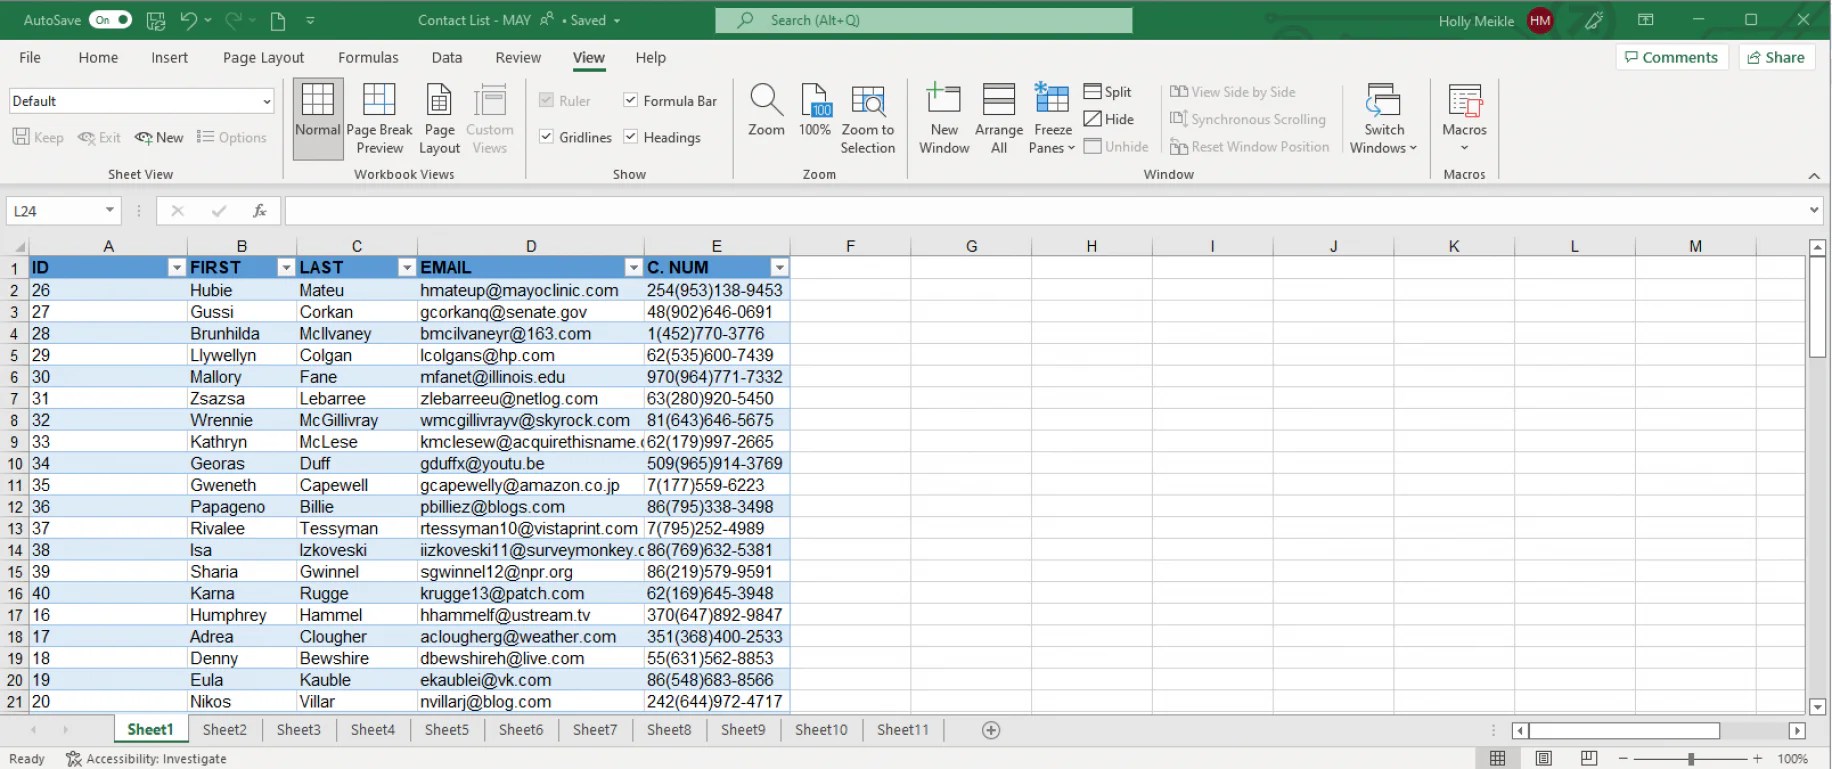Click the Comments button

click(x=1671, y=57)
